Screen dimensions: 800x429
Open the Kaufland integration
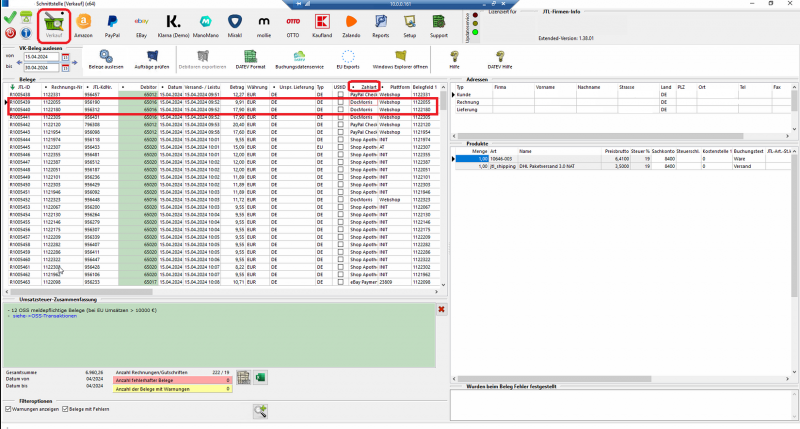click(323, 24)
